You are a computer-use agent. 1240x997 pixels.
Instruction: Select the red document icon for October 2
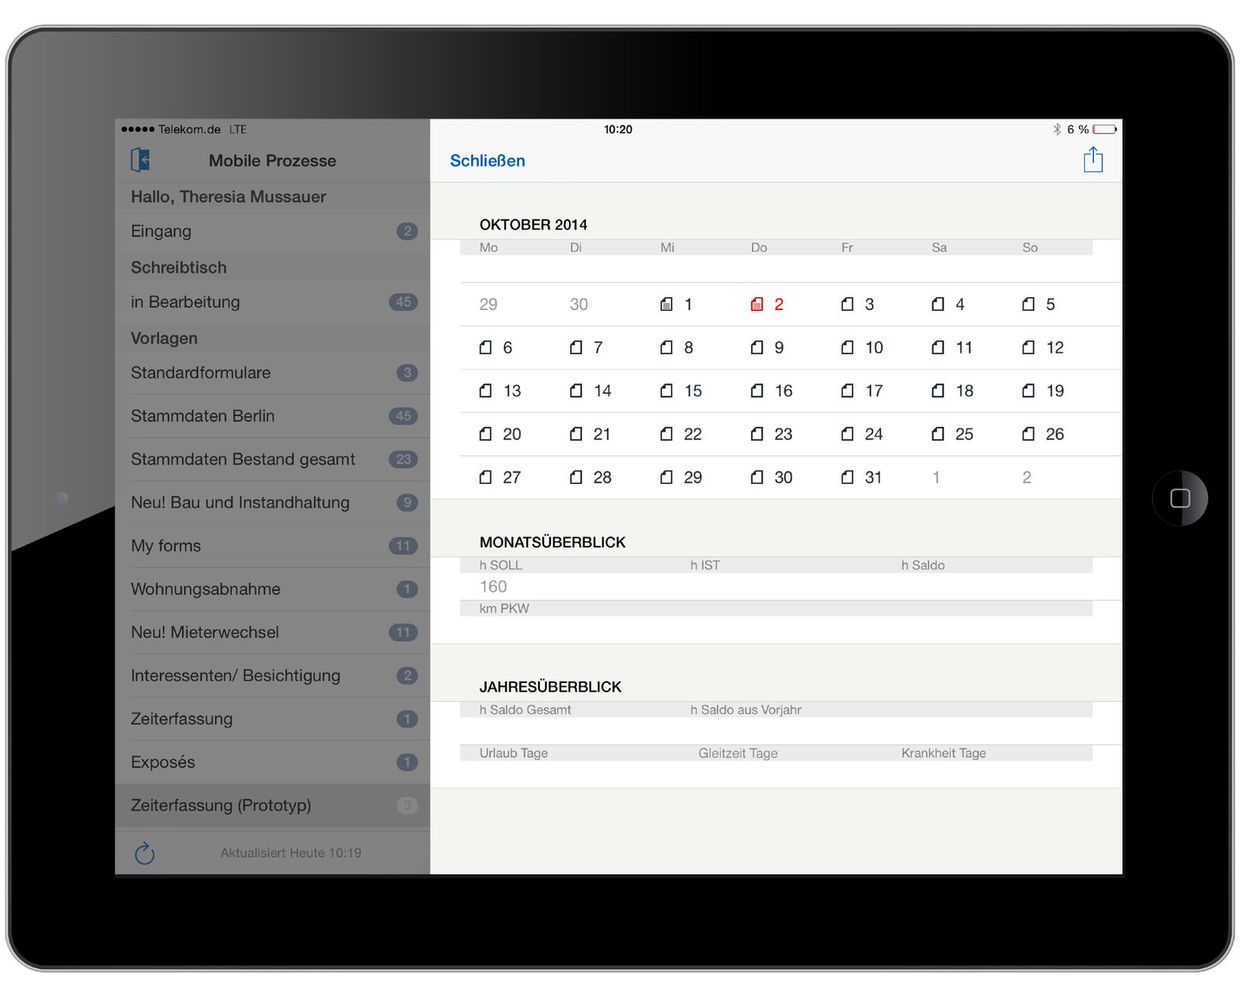[x=757, y=305]
